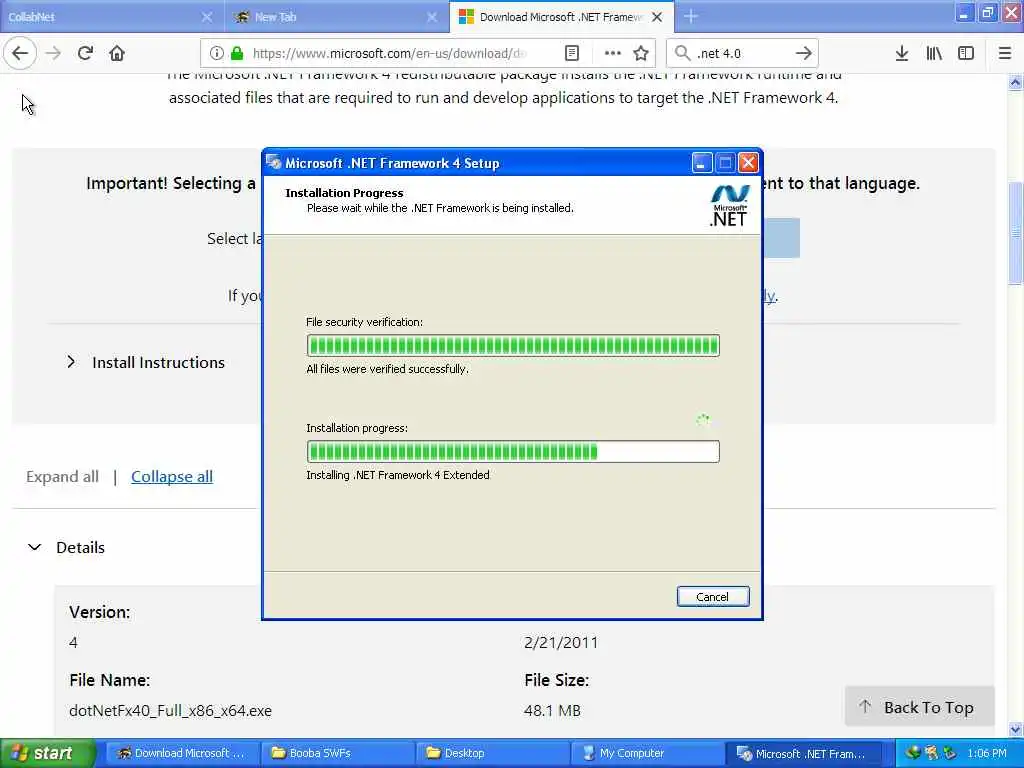Click the first system tray icon
1024x768 pixels.
912,753
